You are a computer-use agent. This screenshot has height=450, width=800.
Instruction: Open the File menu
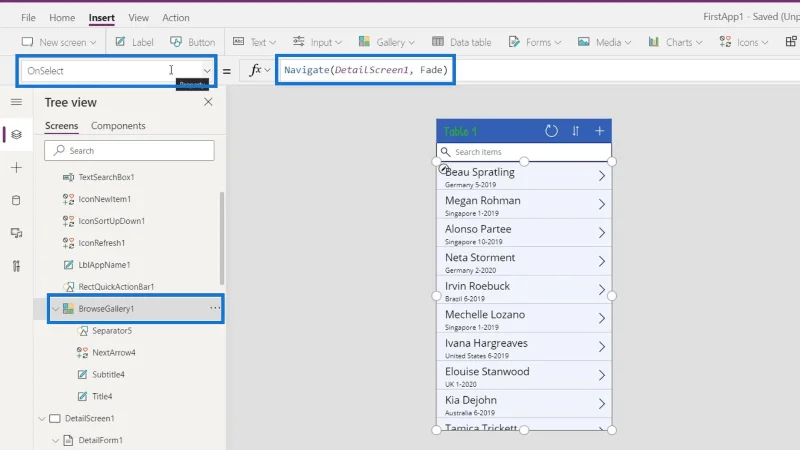(x=28, y=17)
